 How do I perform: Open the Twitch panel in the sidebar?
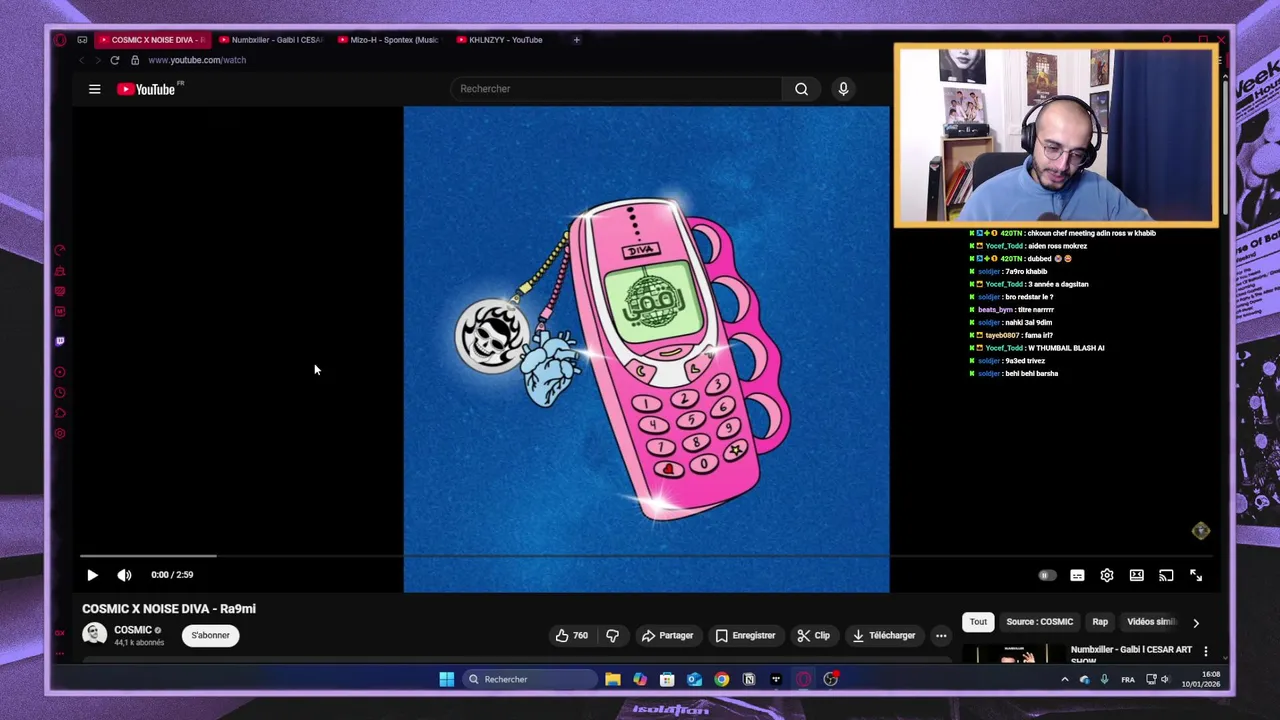[x=60, y=341]
